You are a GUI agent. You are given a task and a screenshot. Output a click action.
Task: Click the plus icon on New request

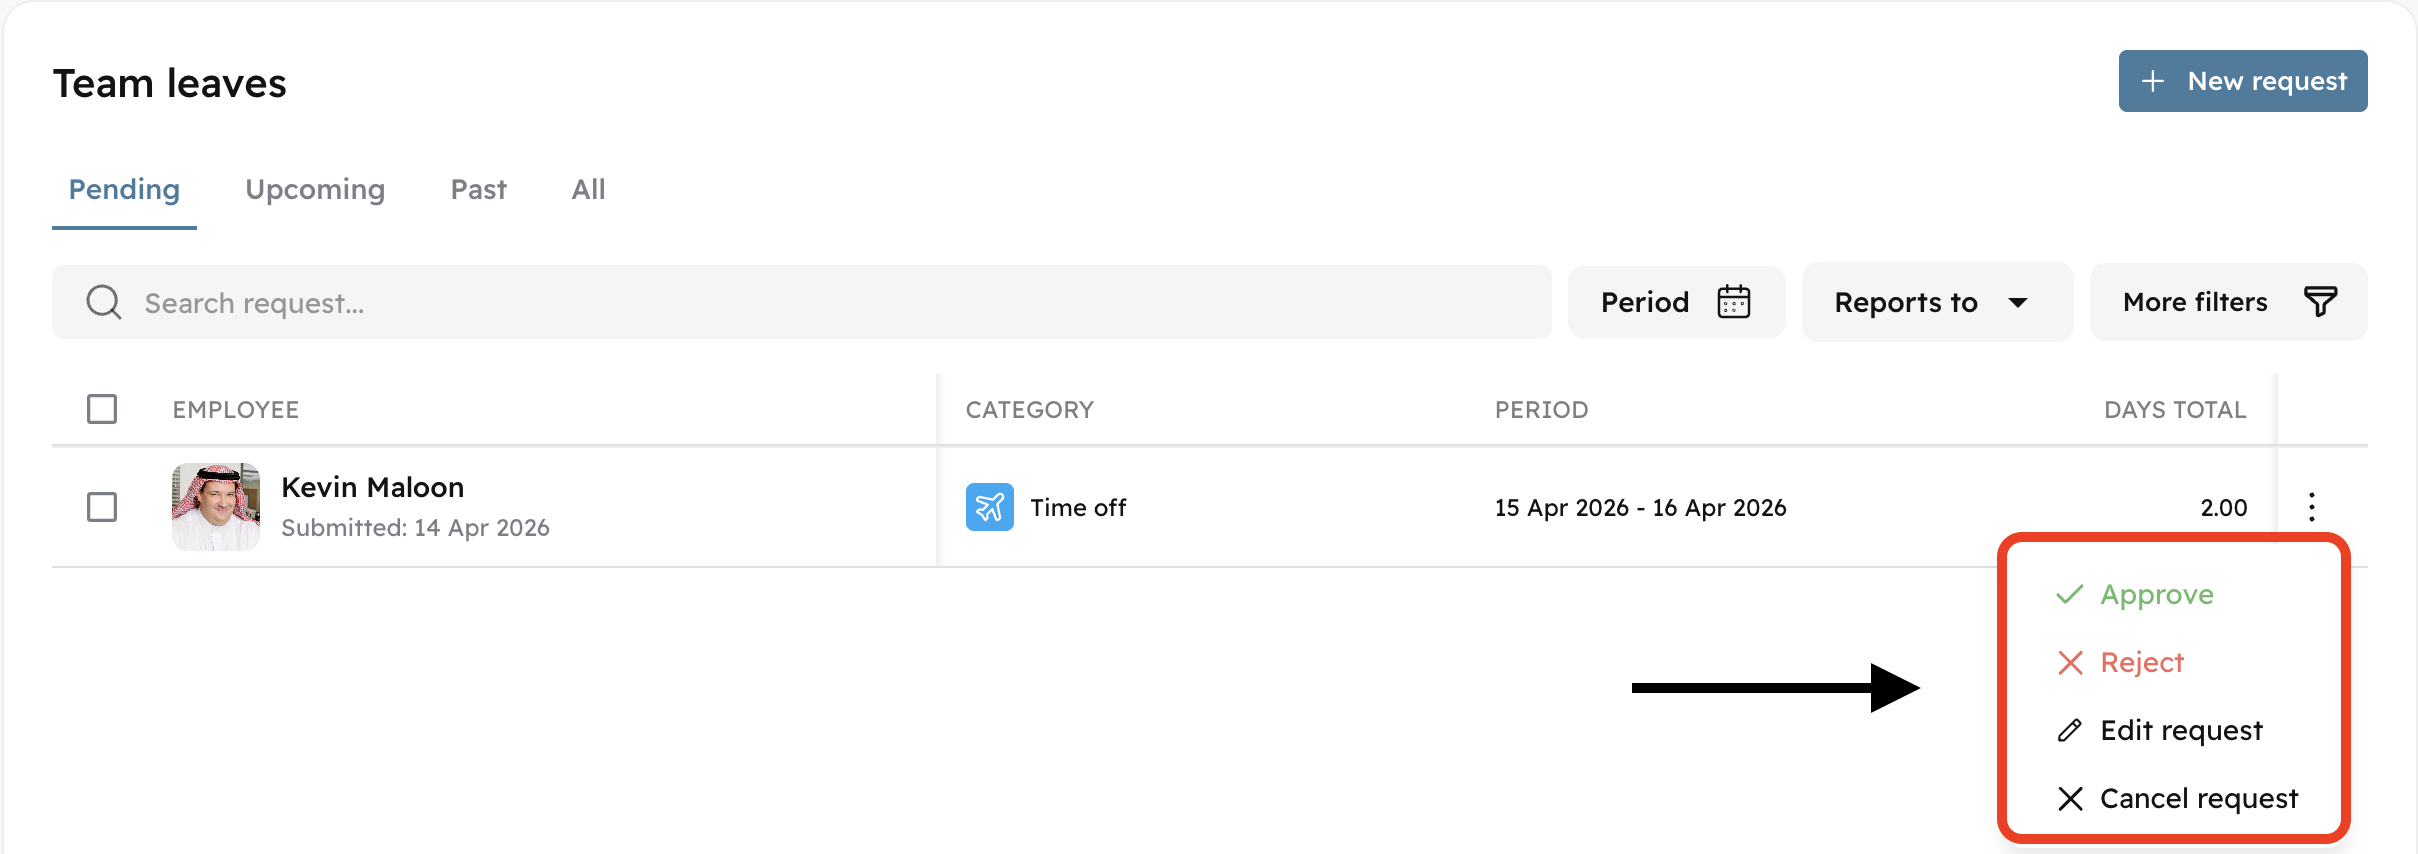2152,80
